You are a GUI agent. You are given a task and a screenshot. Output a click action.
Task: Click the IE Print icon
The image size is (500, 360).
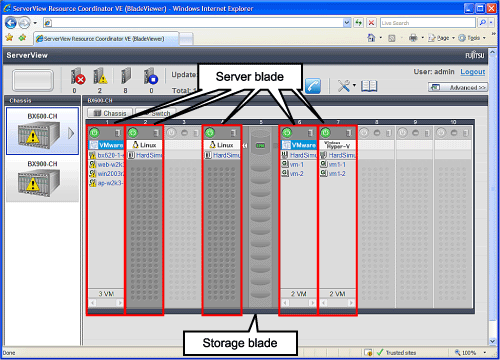[413, 38]
